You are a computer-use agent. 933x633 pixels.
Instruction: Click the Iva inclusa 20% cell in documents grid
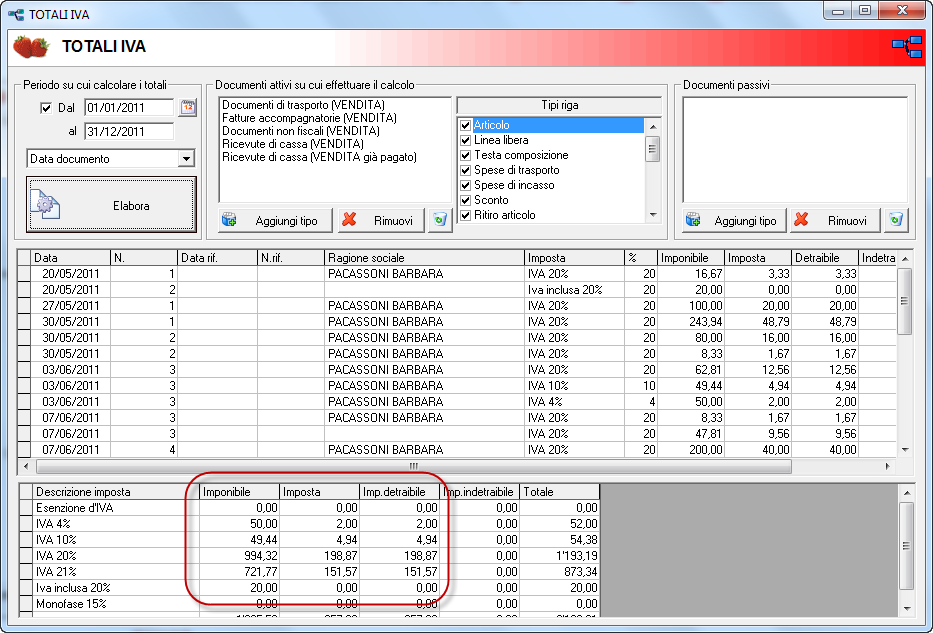(574, 290)
